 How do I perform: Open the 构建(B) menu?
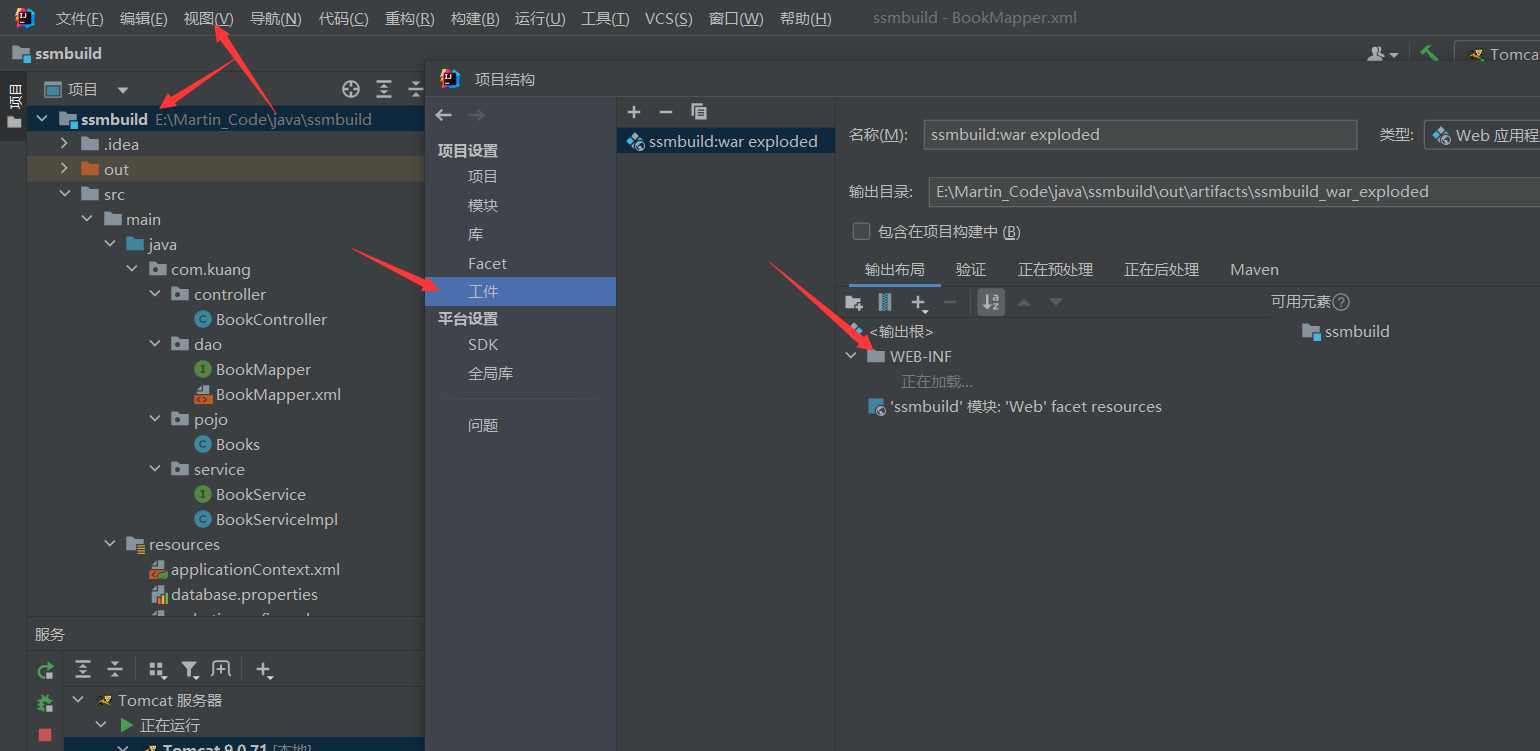475,19
